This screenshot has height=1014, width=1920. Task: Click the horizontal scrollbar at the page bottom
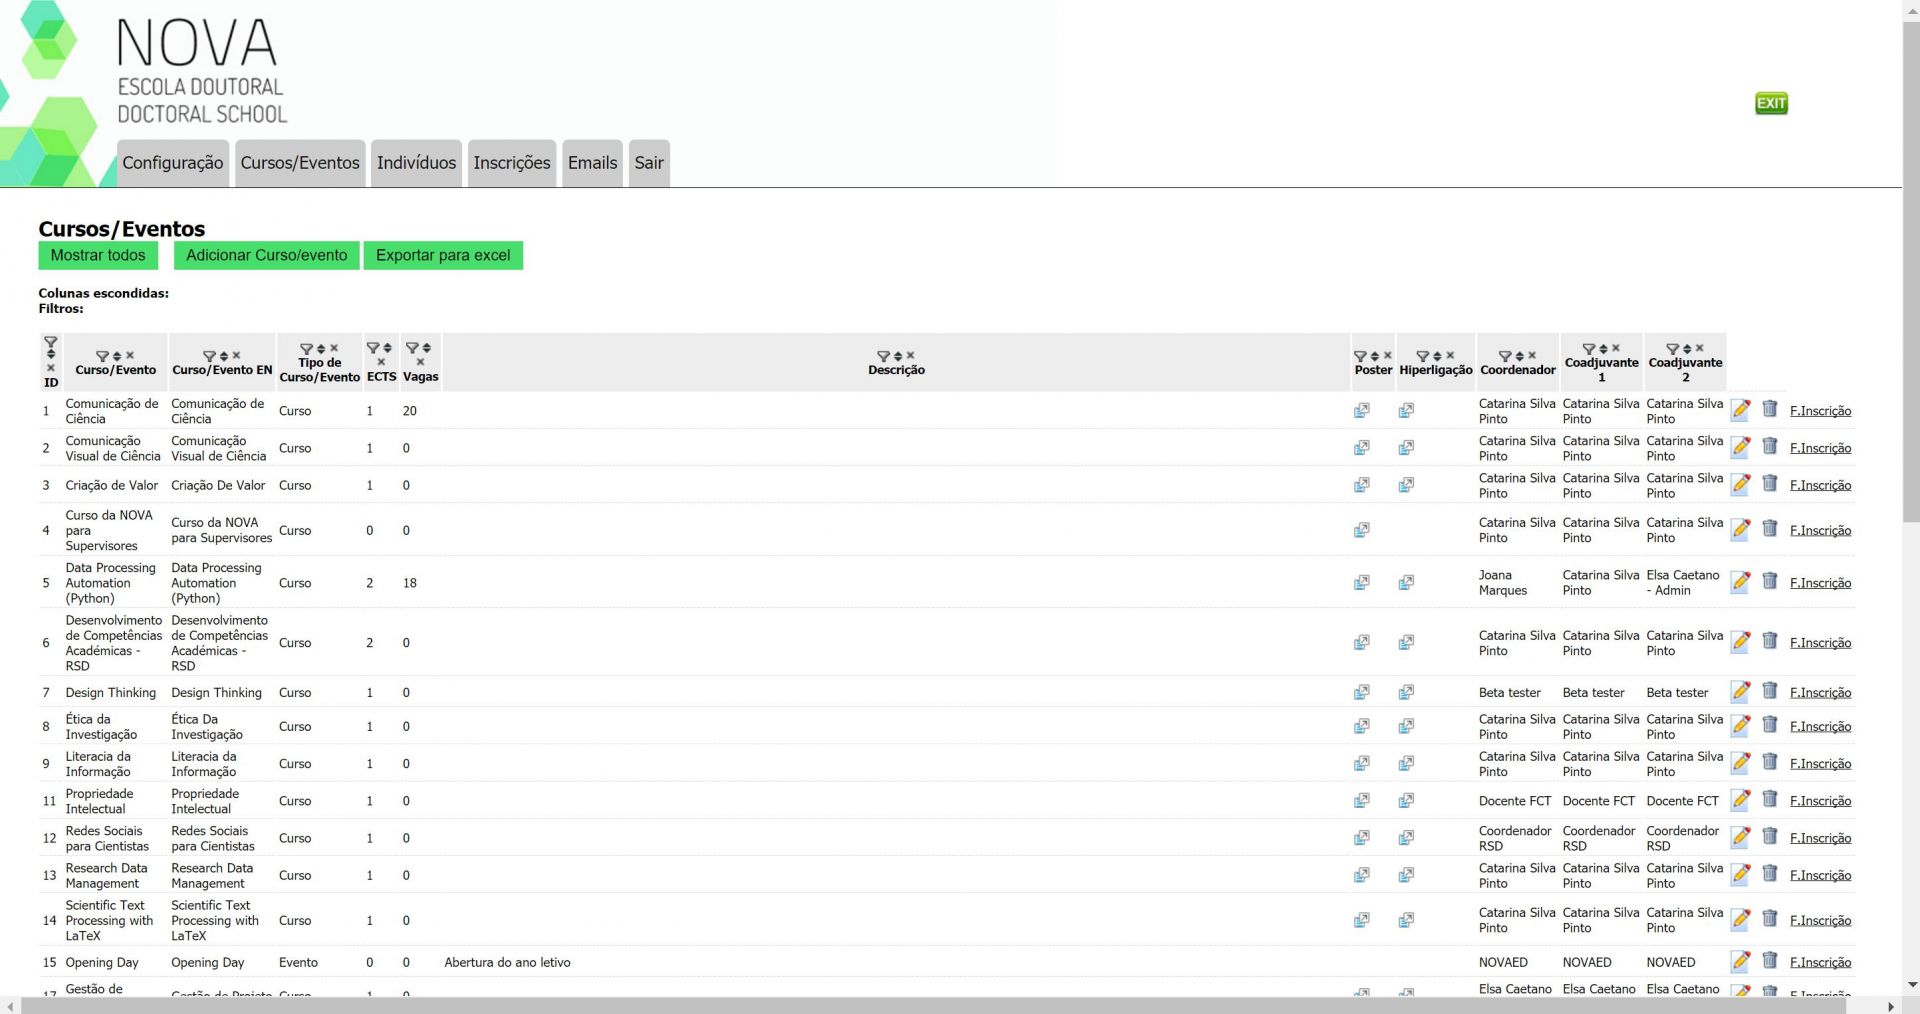point(950,1006)
